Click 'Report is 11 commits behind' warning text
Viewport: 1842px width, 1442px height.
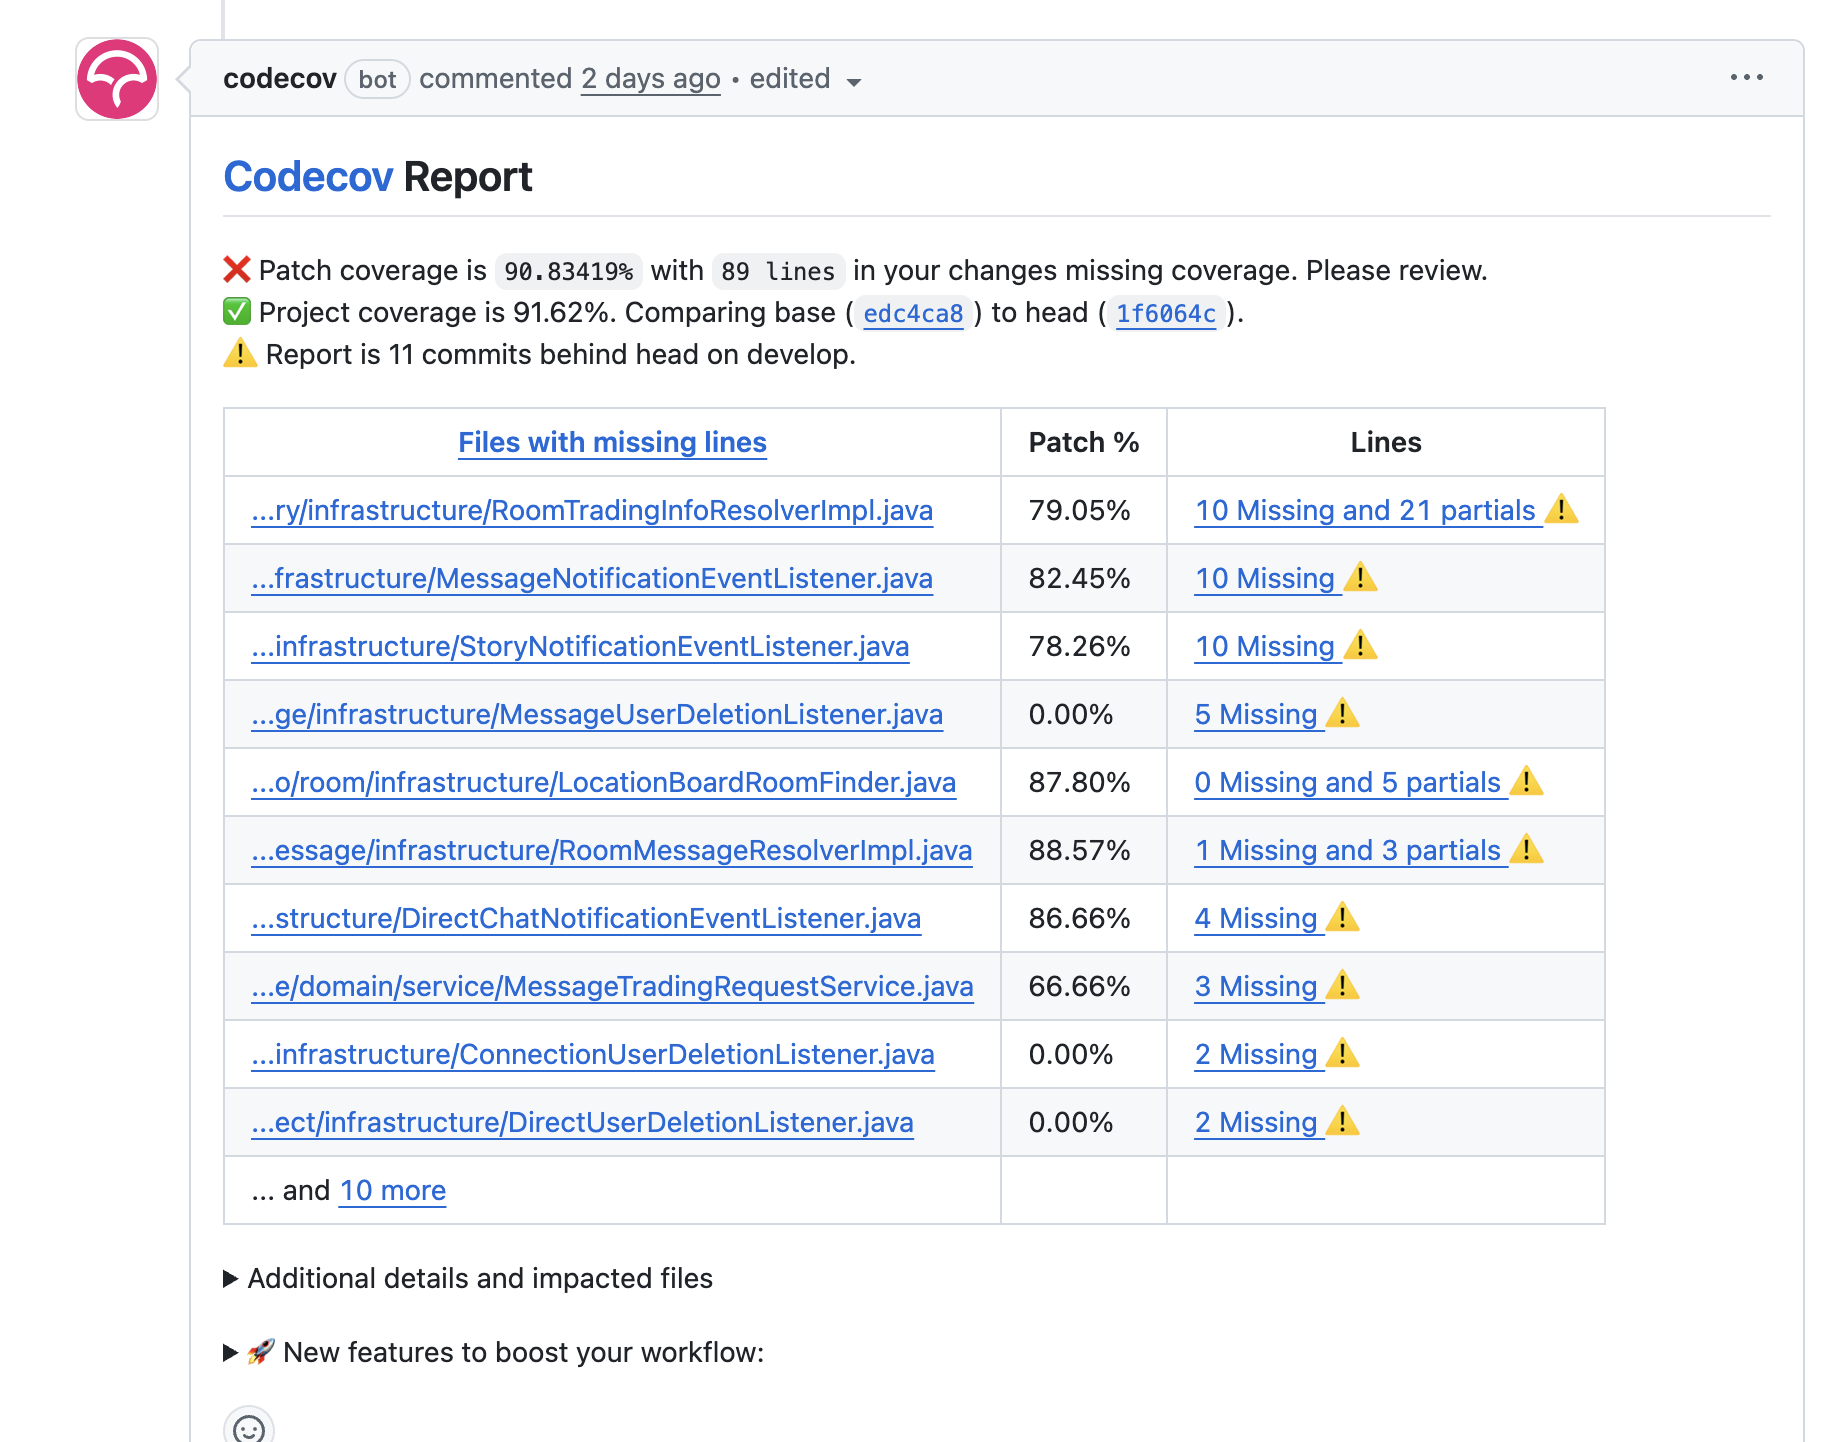click(560, 354)
